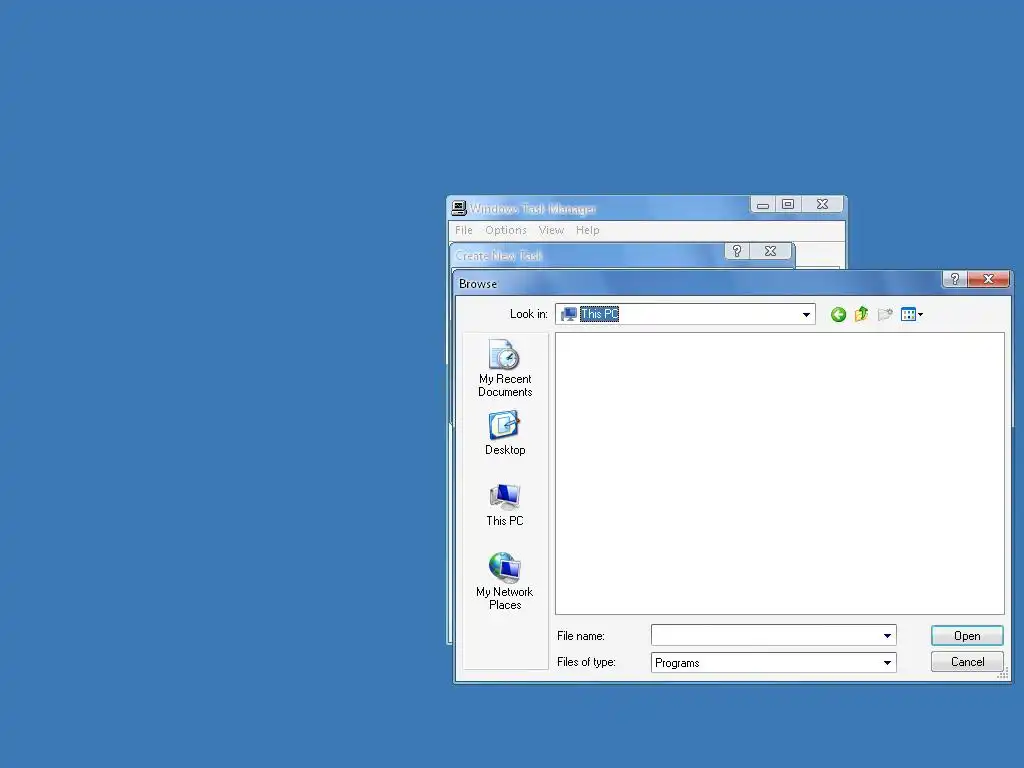Open My Network Places shortcut

[x=505, y=581]
